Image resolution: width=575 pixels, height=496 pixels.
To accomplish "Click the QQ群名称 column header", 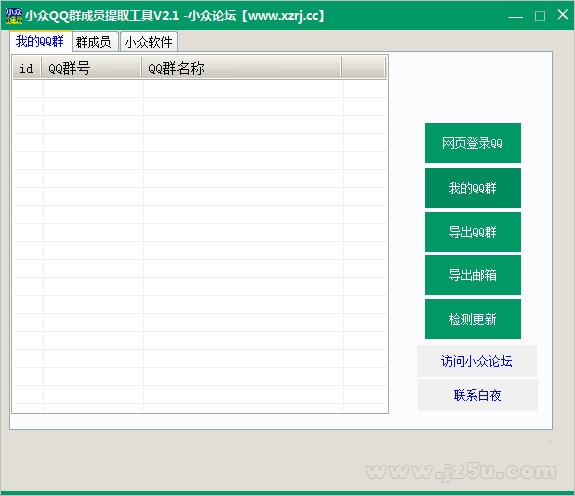I will [x=241, y=68].
